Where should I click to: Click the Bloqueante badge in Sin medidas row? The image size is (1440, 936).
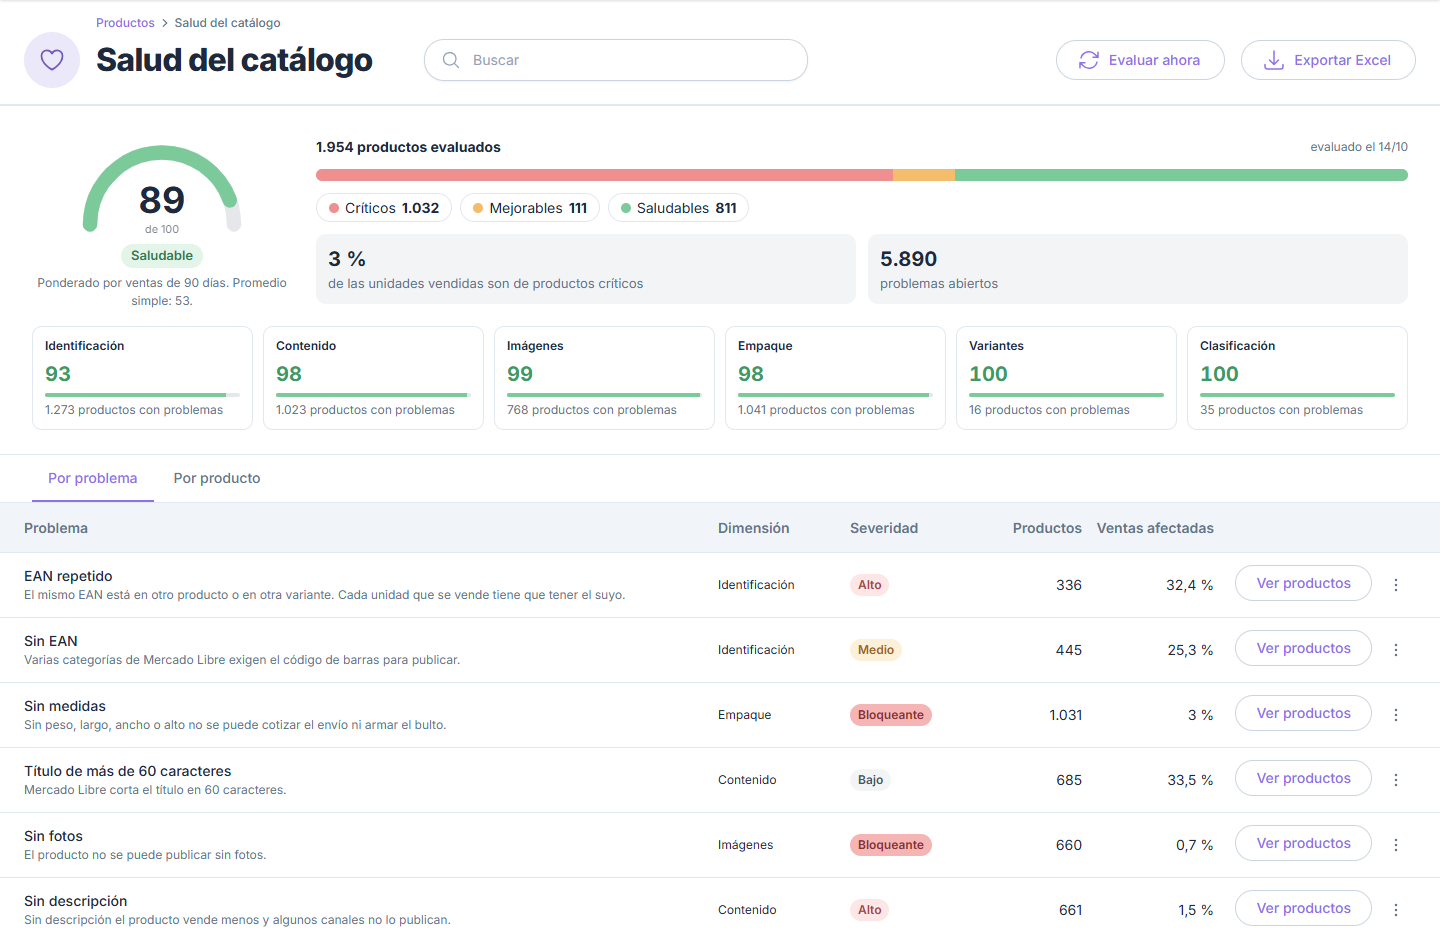[891, 715]
